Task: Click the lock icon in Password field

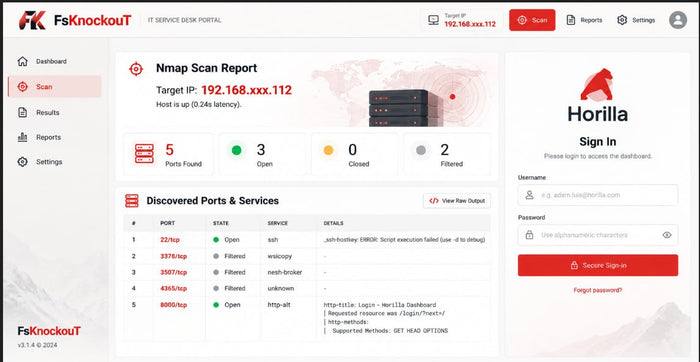Action: tap(529, 235)
